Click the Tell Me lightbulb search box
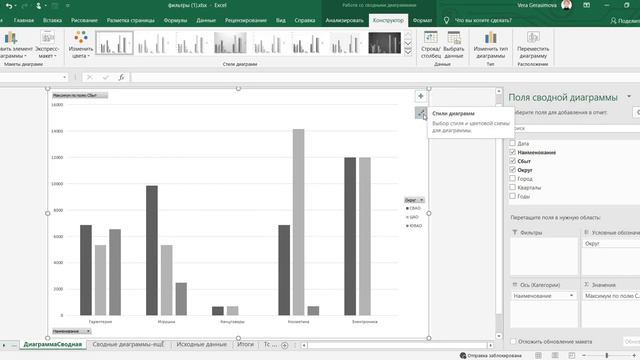 (478, 20)
